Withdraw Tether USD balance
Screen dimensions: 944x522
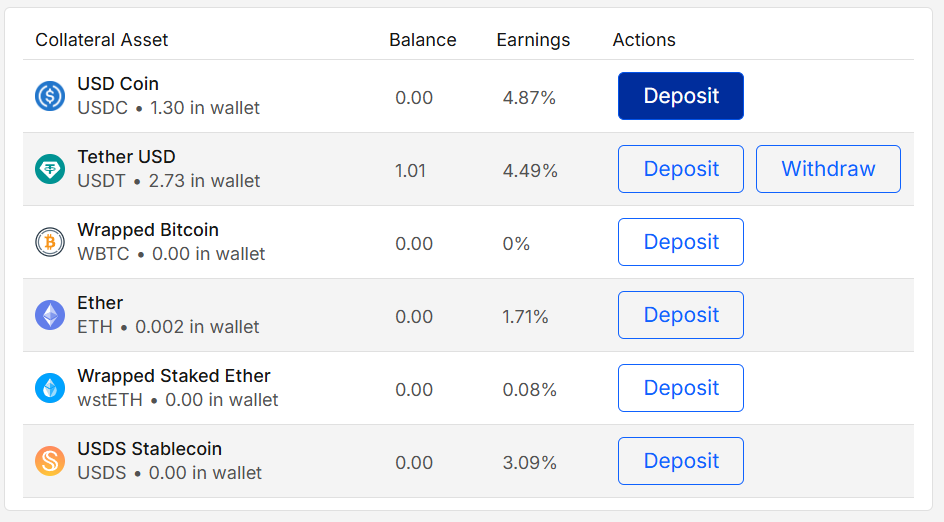828,169
